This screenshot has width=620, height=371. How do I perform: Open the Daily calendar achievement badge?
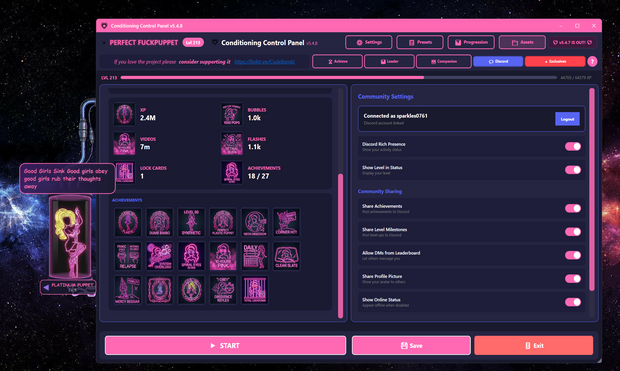tap(255, 256)
